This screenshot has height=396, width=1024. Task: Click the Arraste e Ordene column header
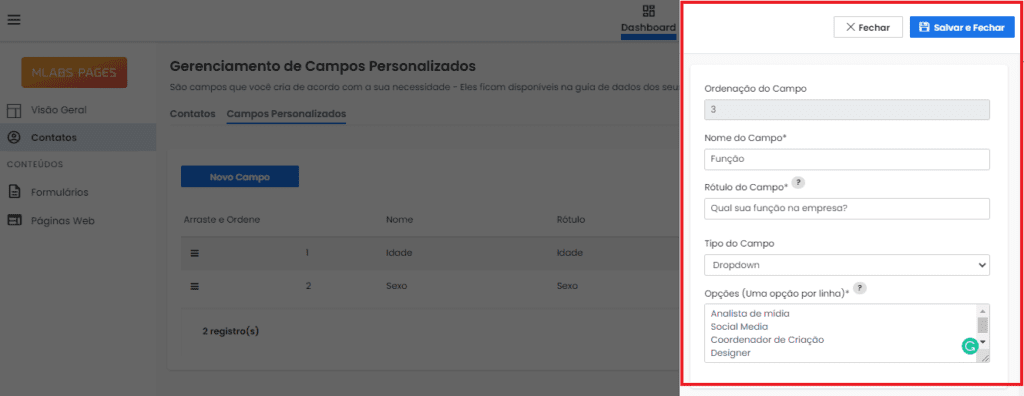[222, 219]
